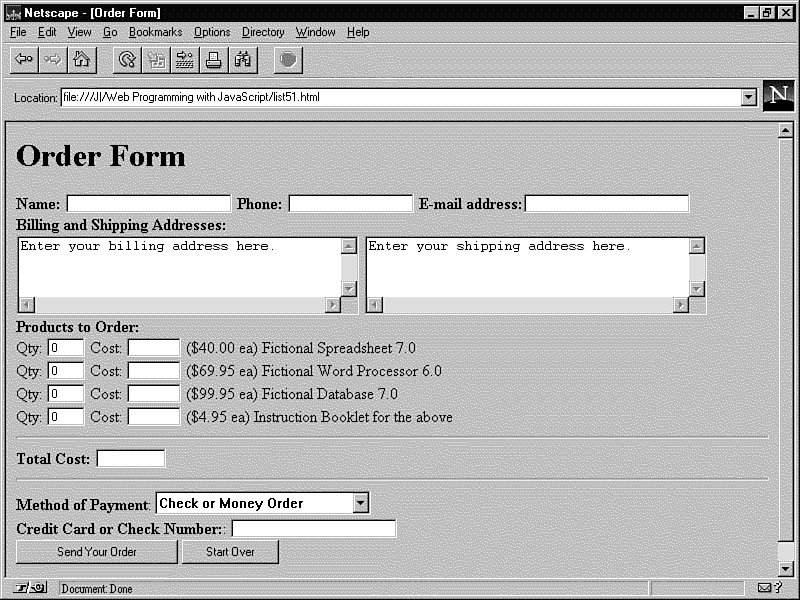Click the billing address horizontal scrollbar track

tap(180, 305)
